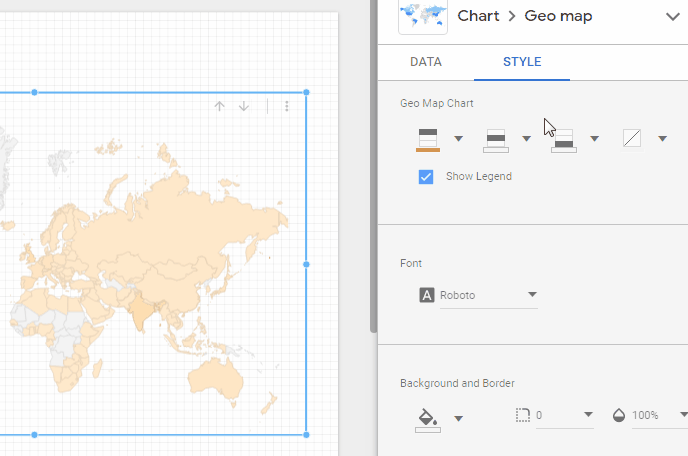Image resolution: width=688 pixels, height=456 pixels.
Task: Uncheck the Show Legend checkbox
Action: pyautogui.click(x=426, y=177)
